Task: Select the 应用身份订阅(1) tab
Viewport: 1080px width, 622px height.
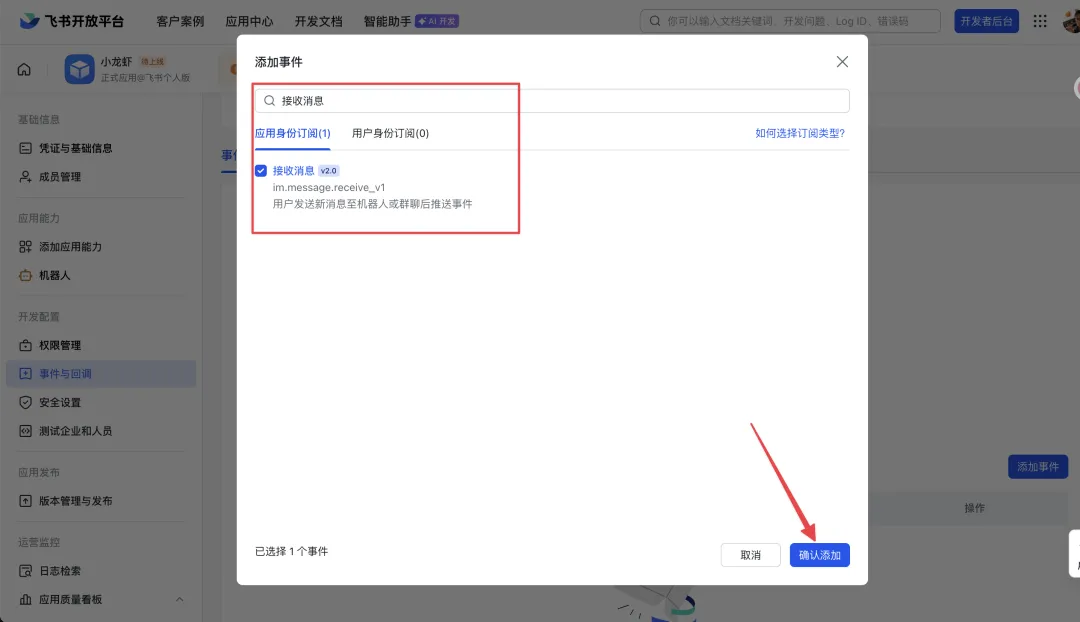Action: point(293,133)
